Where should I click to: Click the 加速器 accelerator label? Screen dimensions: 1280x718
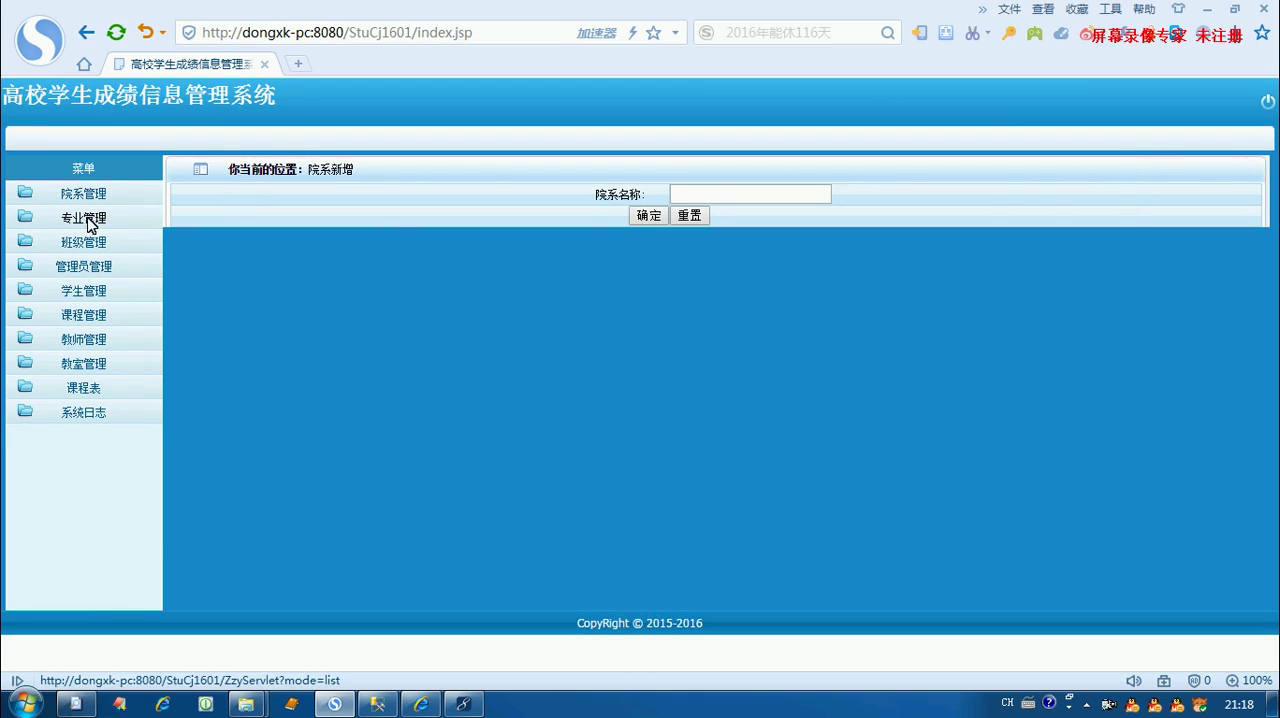click(x=596, y=33)
